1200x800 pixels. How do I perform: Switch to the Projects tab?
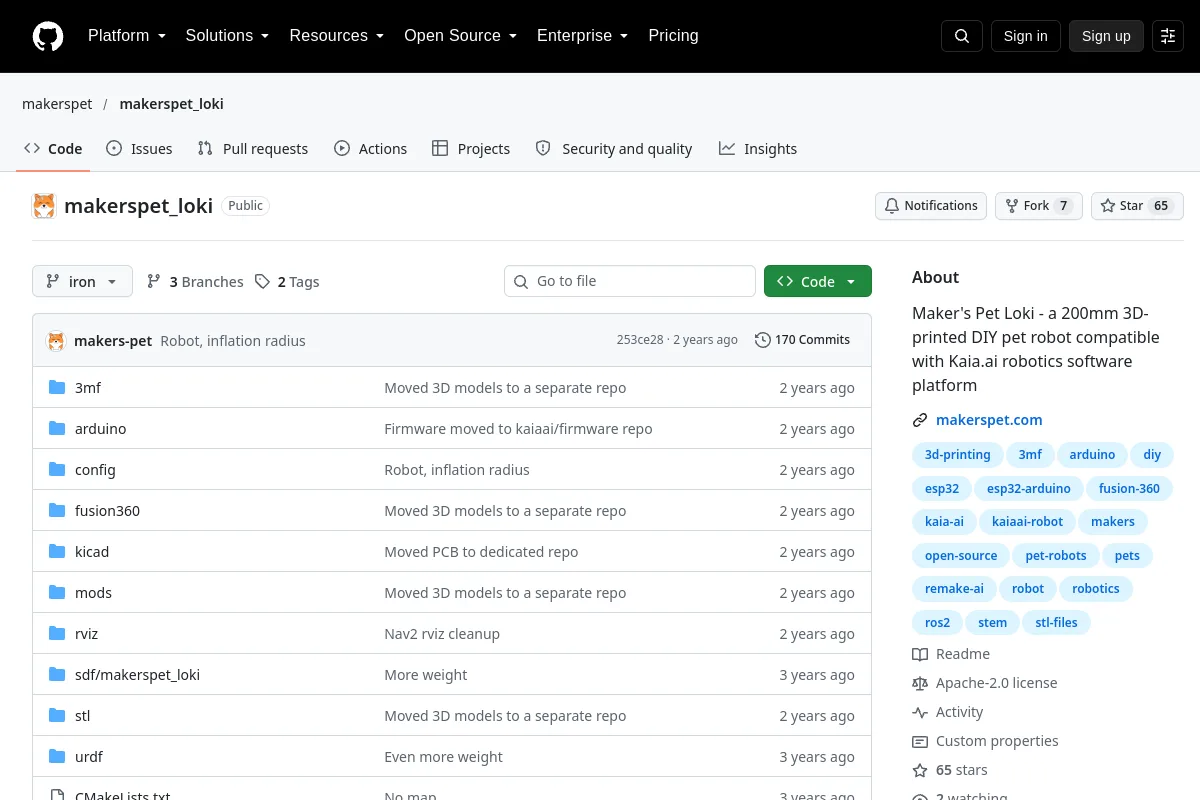pos(471,149)
